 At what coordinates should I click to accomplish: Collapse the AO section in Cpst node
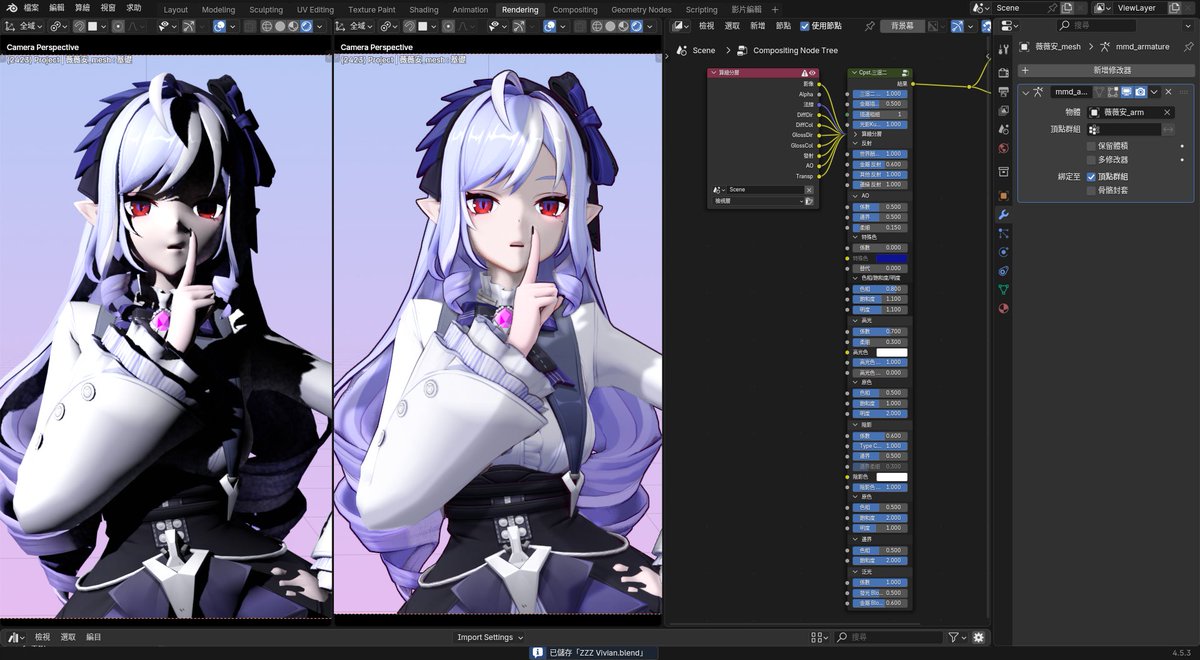(853, 195)
